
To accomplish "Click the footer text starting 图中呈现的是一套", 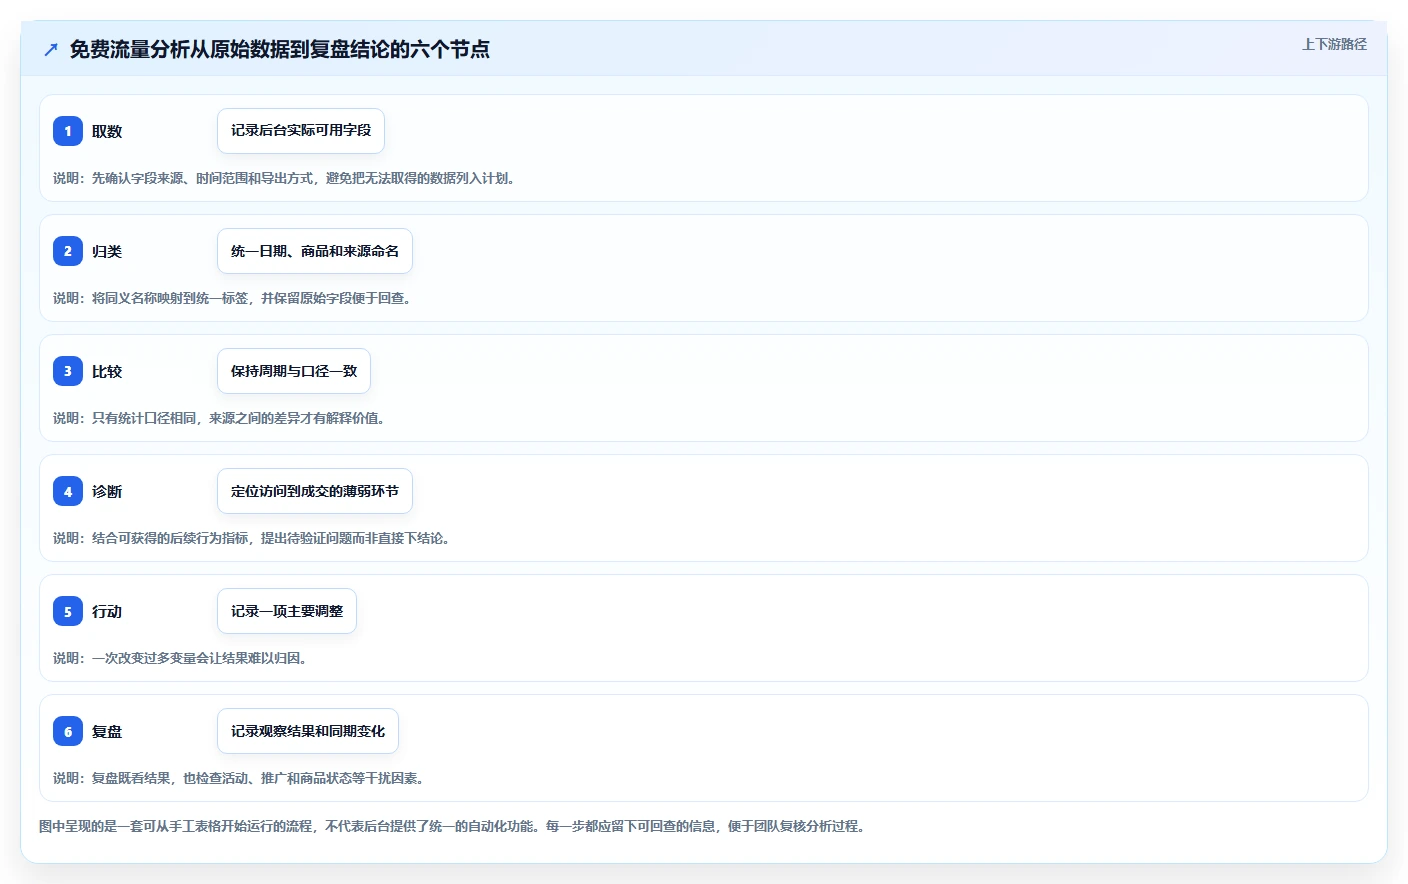I will click(452, 826).
